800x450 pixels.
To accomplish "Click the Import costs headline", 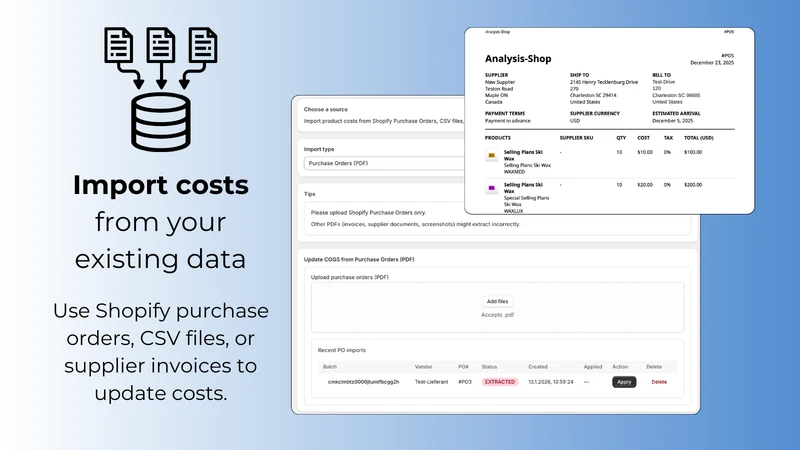I will (161, 185).
